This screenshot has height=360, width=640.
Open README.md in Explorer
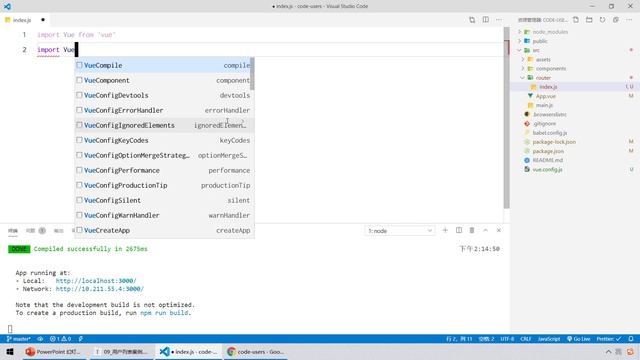click(x=548, y=160)
